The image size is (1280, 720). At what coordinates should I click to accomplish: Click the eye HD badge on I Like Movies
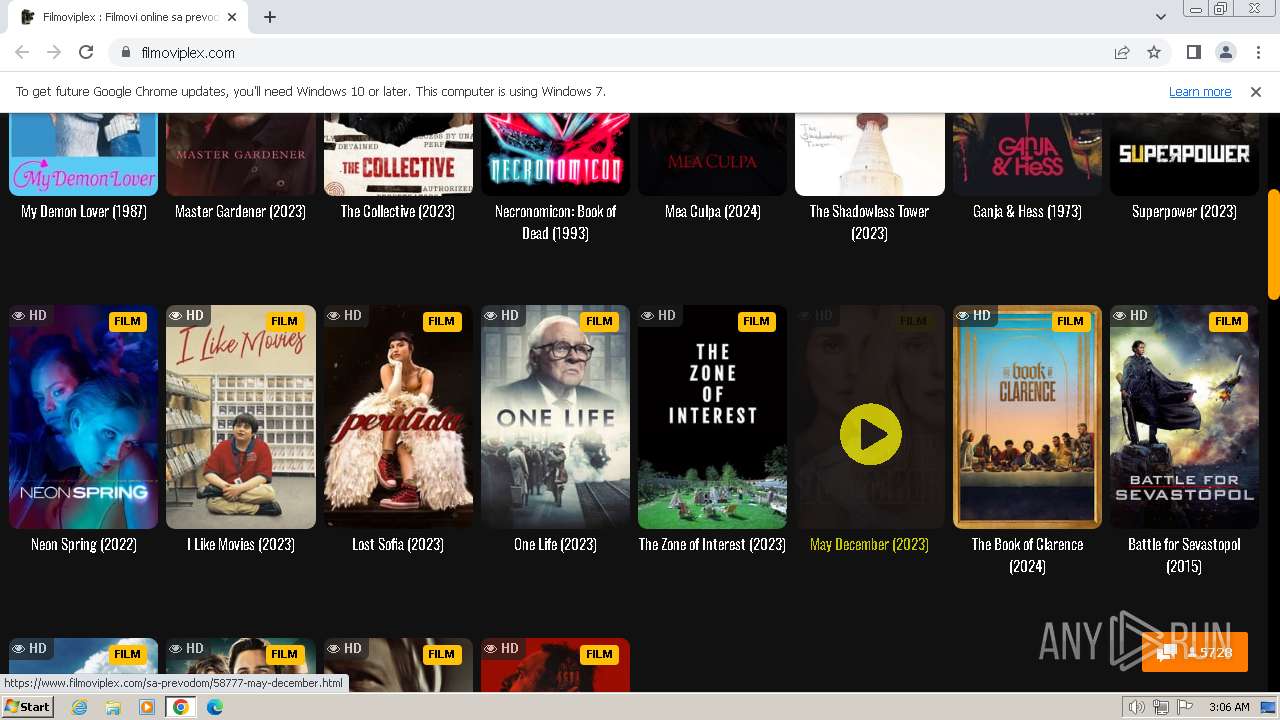pyautogui.click(x=186, y=315)
